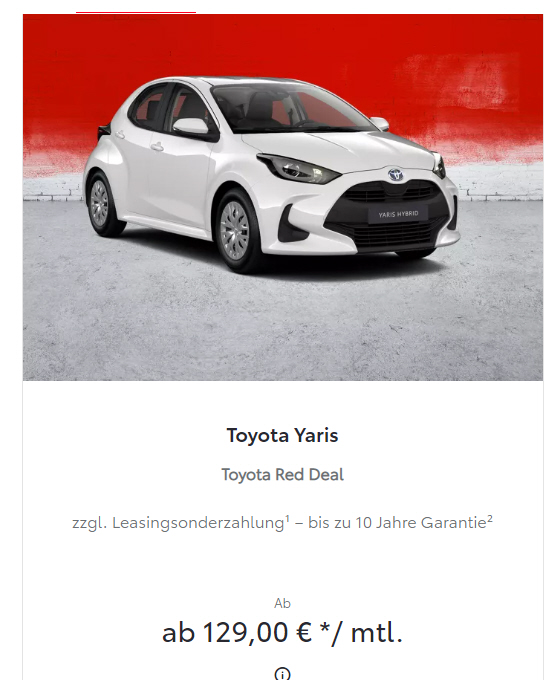
Task: Select the Toyota Red Deal subtitle
Action: click(282, 474)
